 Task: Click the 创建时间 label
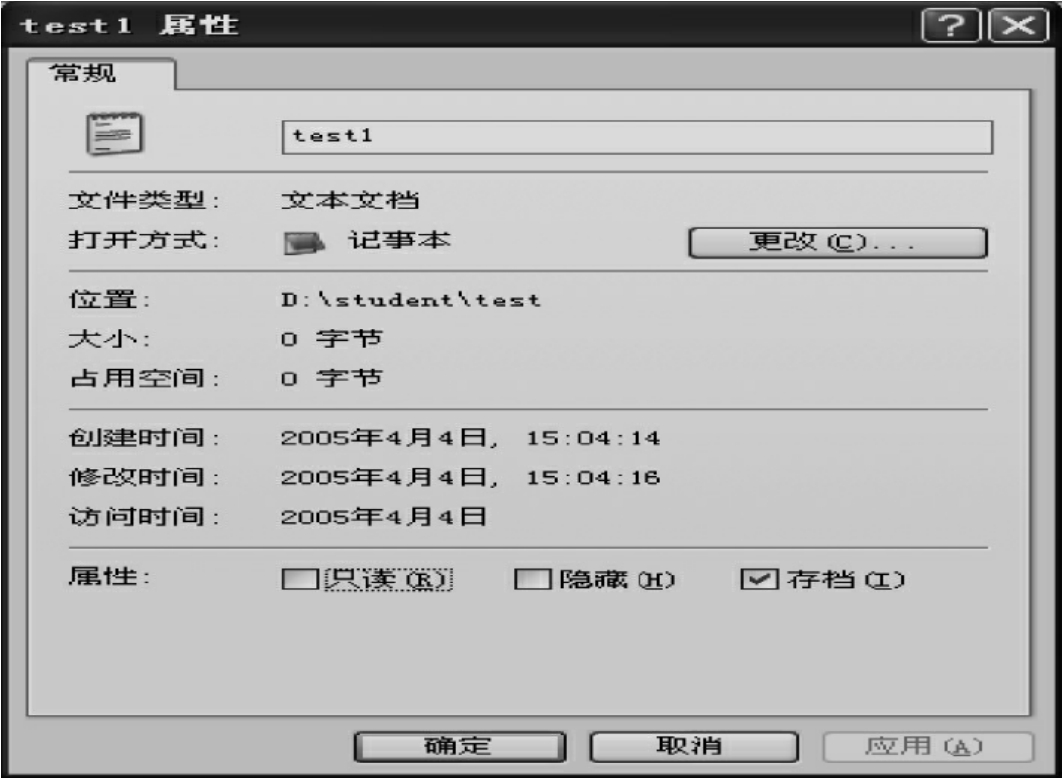144,437
